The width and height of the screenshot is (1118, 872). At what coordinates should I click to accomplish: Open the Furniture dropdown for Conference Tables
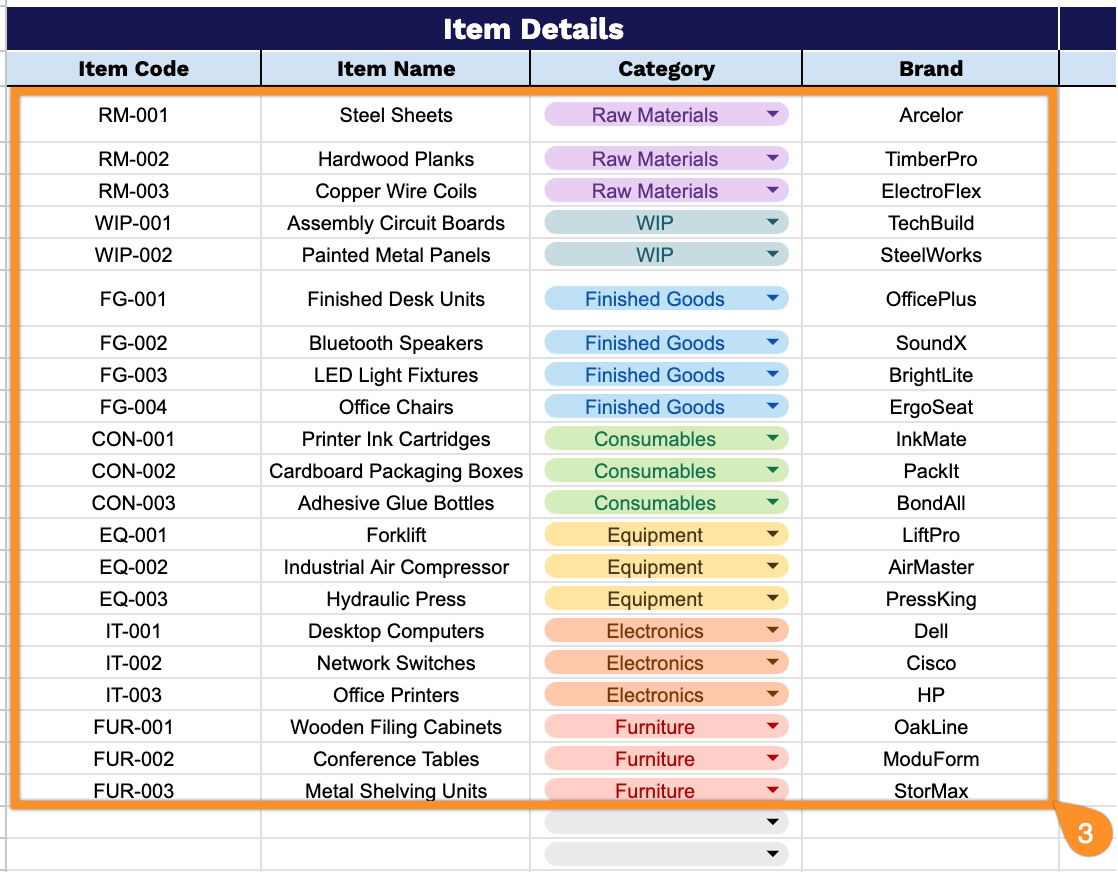pos(772,758)
